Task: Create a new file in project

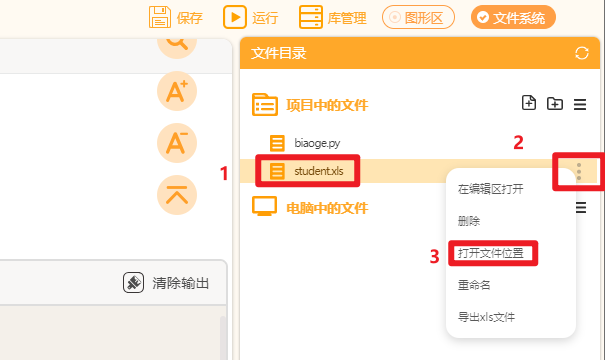Action: pyautogui.click(x=529, y=103)
